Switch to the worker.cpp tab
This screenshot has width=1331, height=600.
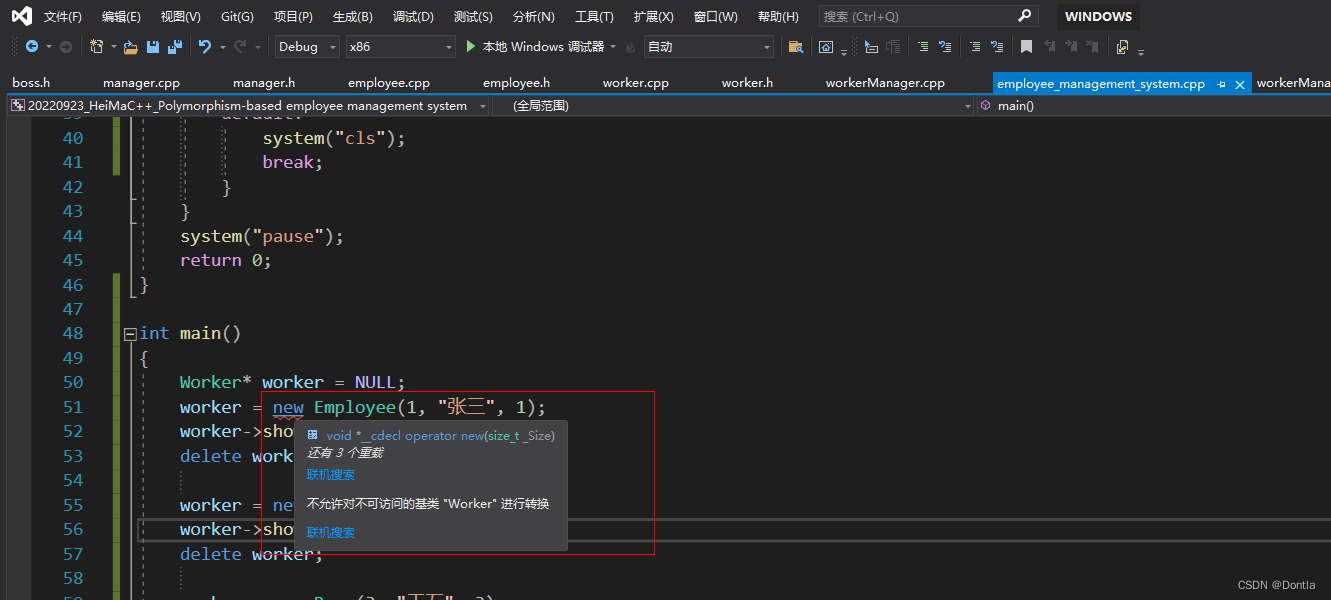635,82
